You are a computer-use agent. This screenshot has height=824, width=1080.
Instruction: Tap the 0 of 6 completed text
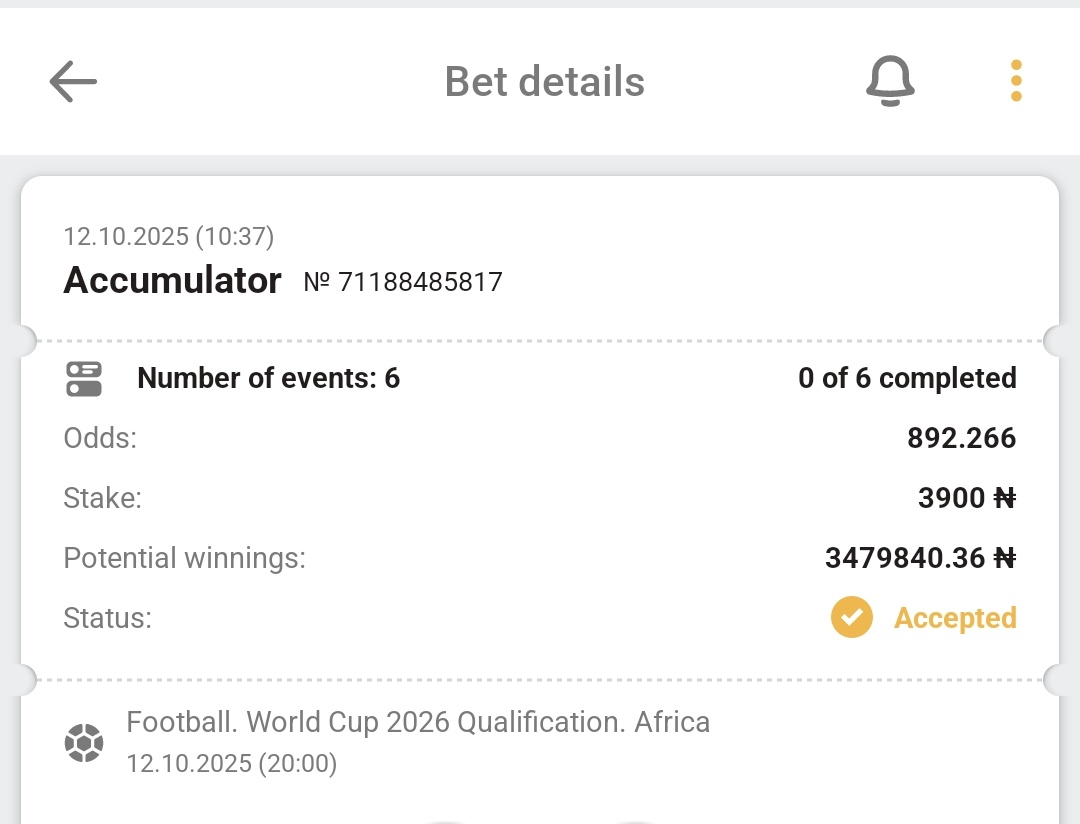coord(907,378)
